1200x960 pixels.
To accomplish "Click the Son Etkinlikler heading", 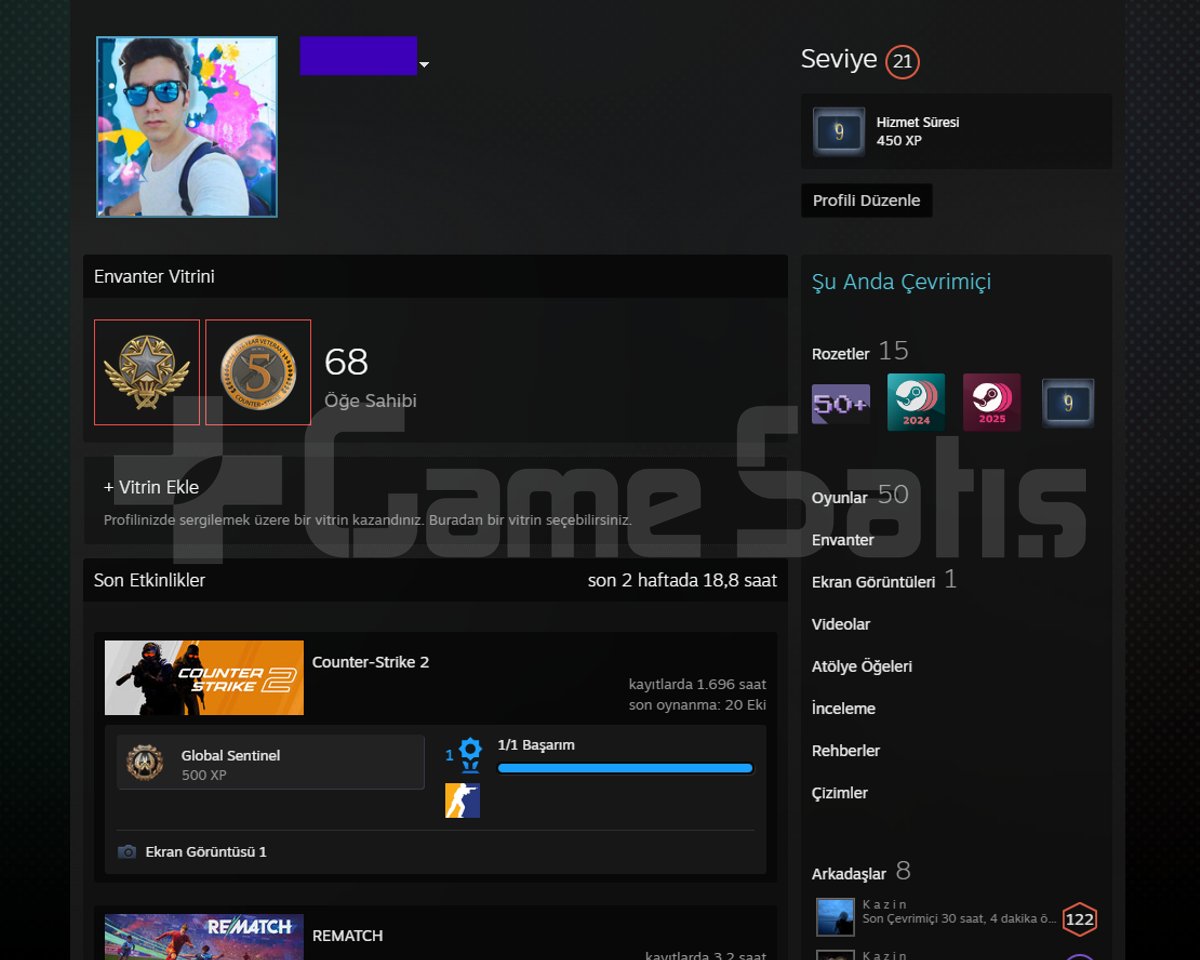I will point(149,580).
